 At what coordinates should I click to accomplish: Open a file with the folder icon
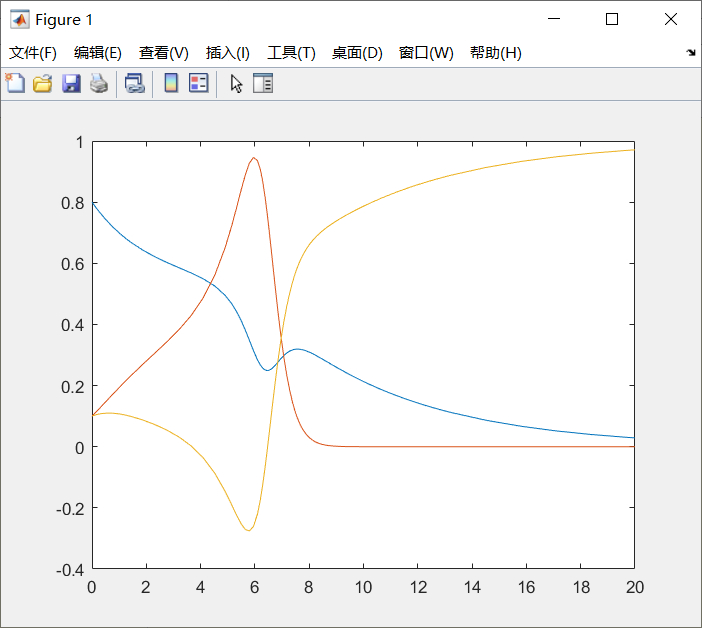point(43,84)
